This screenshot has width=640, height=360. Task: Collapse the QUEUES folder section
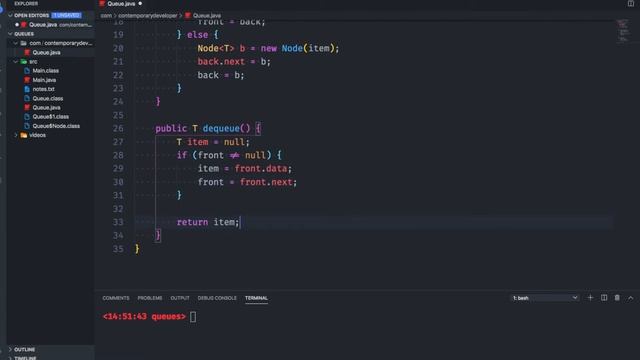tap(10, 34)
